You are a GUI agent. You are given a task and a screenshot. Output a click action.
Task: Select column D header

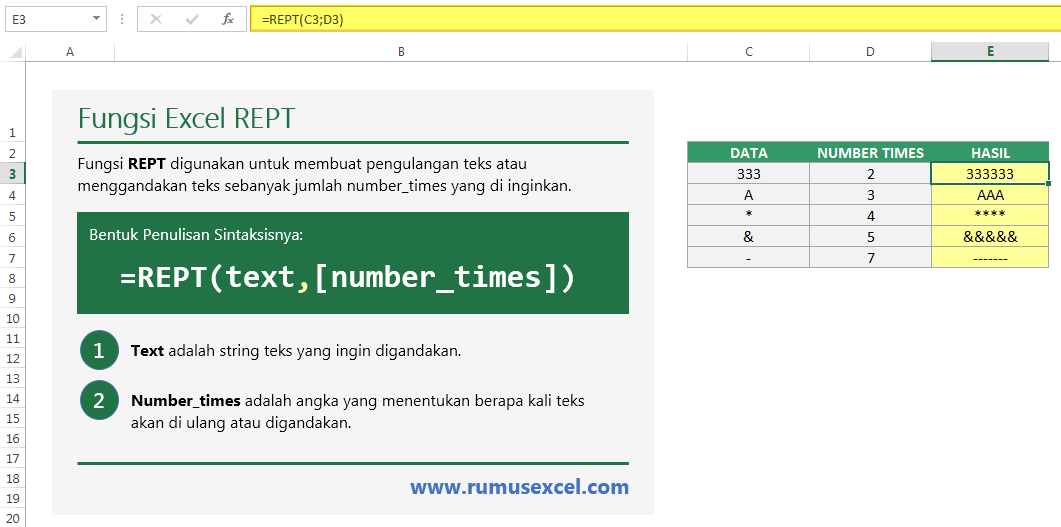coord(870,52)
